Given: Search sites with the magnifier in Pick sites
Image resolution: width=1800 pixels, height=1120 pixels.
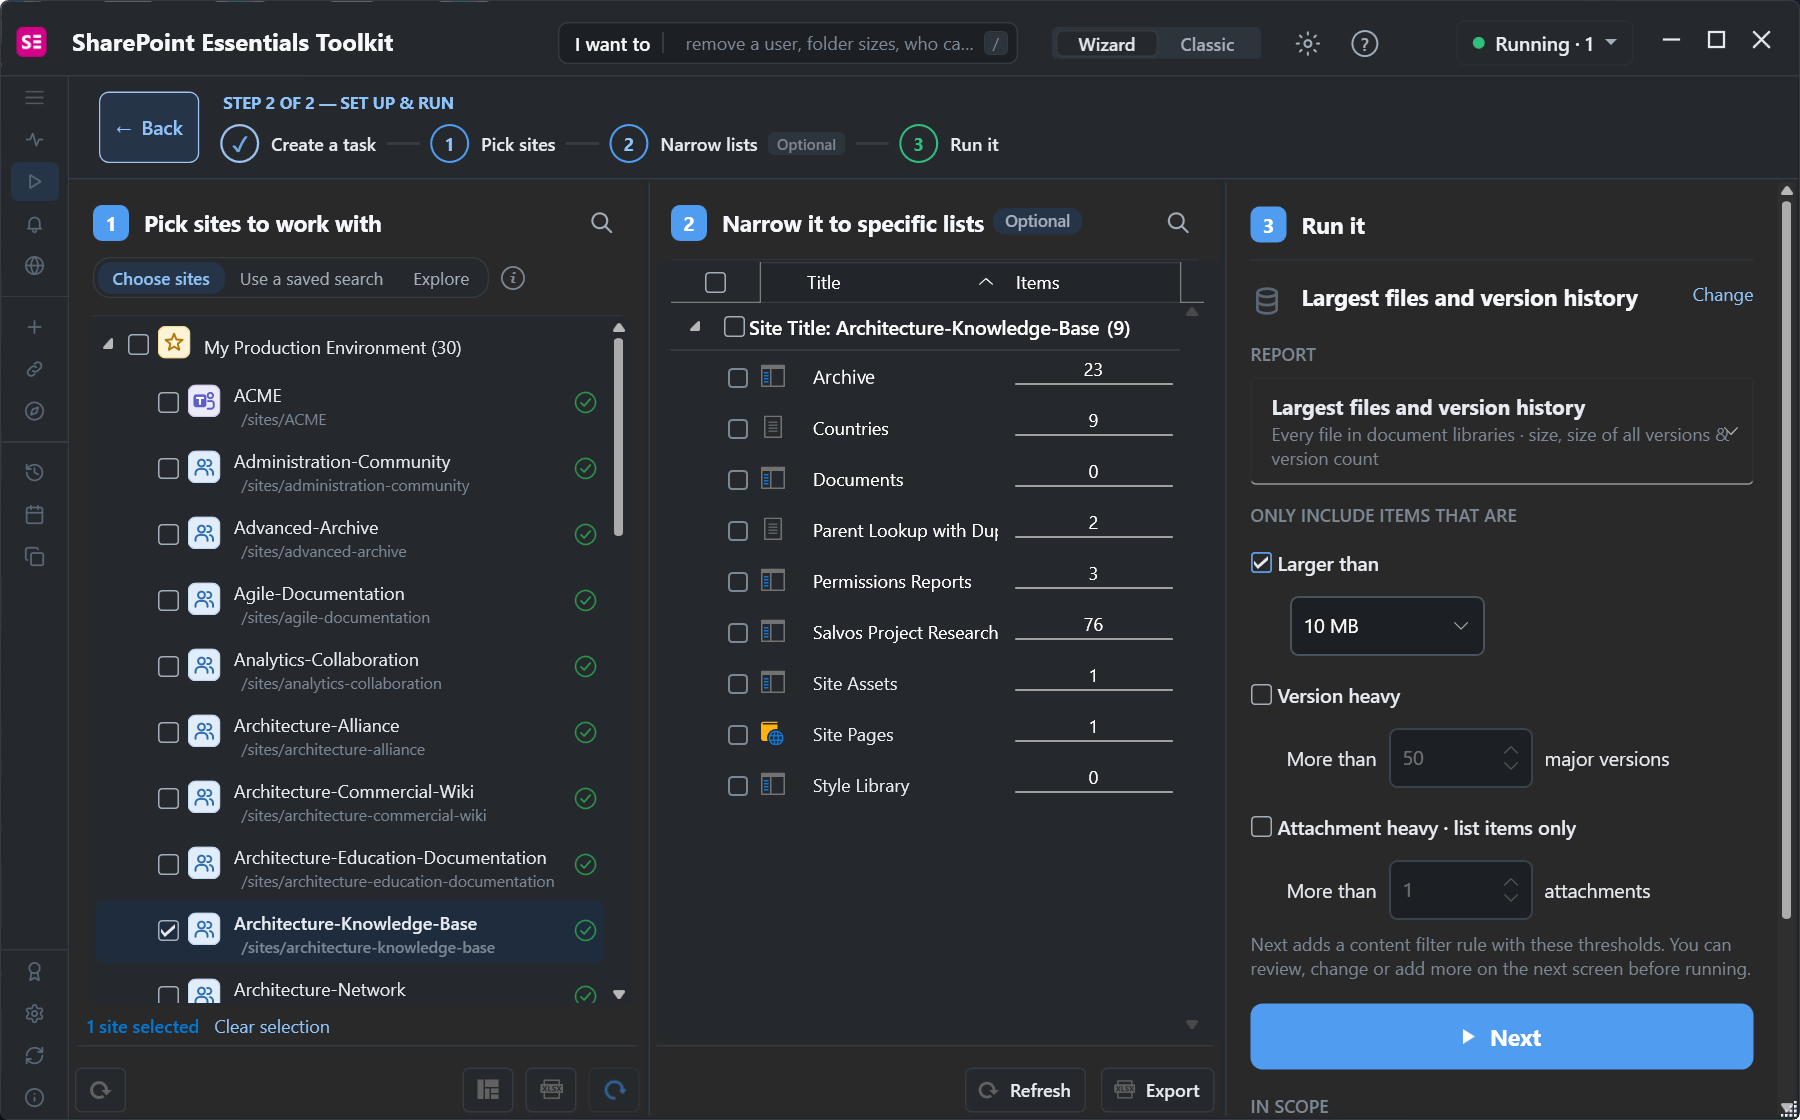Looking at the screenshot, I should (x=601, y=223).
